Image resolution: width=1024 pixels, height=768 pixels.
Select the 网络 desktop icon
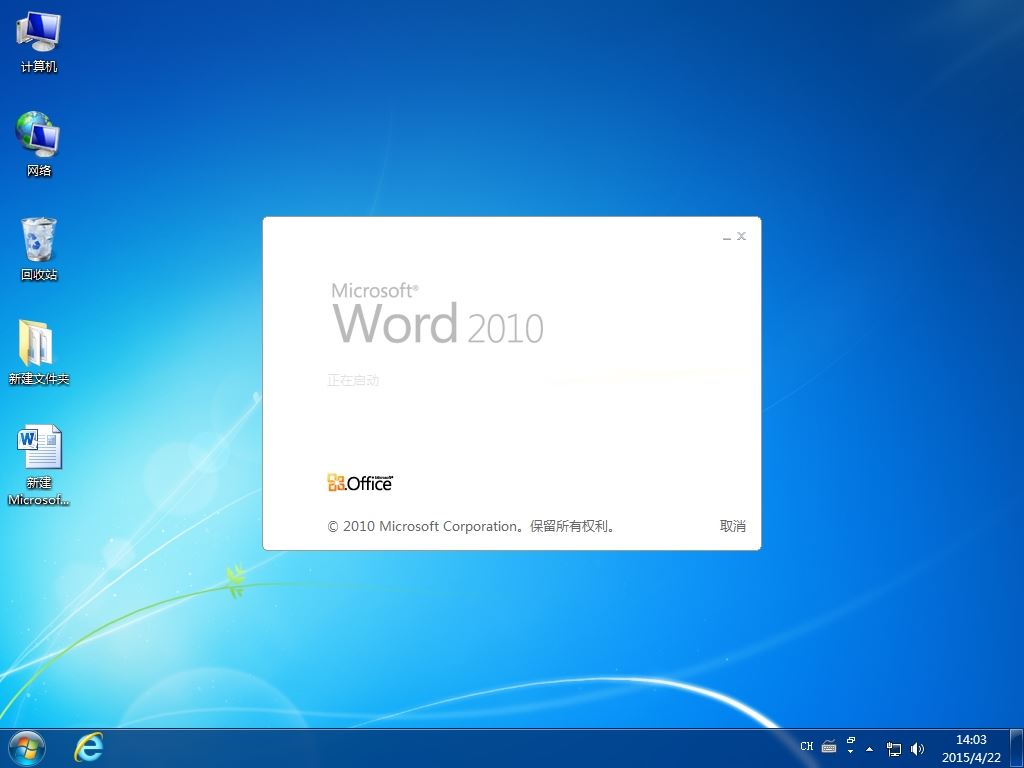(39, 144)
